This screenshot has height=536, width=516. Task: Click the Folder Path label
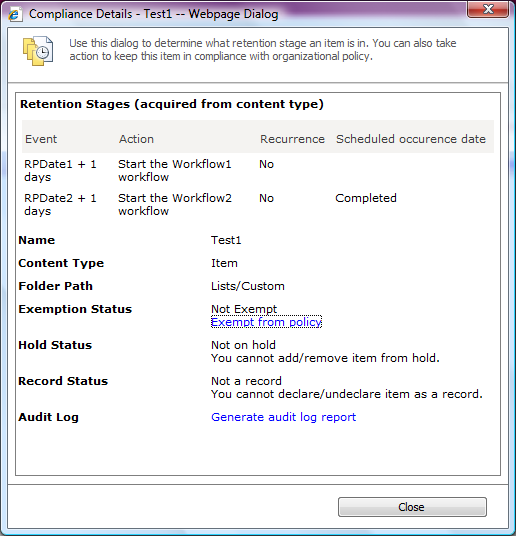coord(55,286)
